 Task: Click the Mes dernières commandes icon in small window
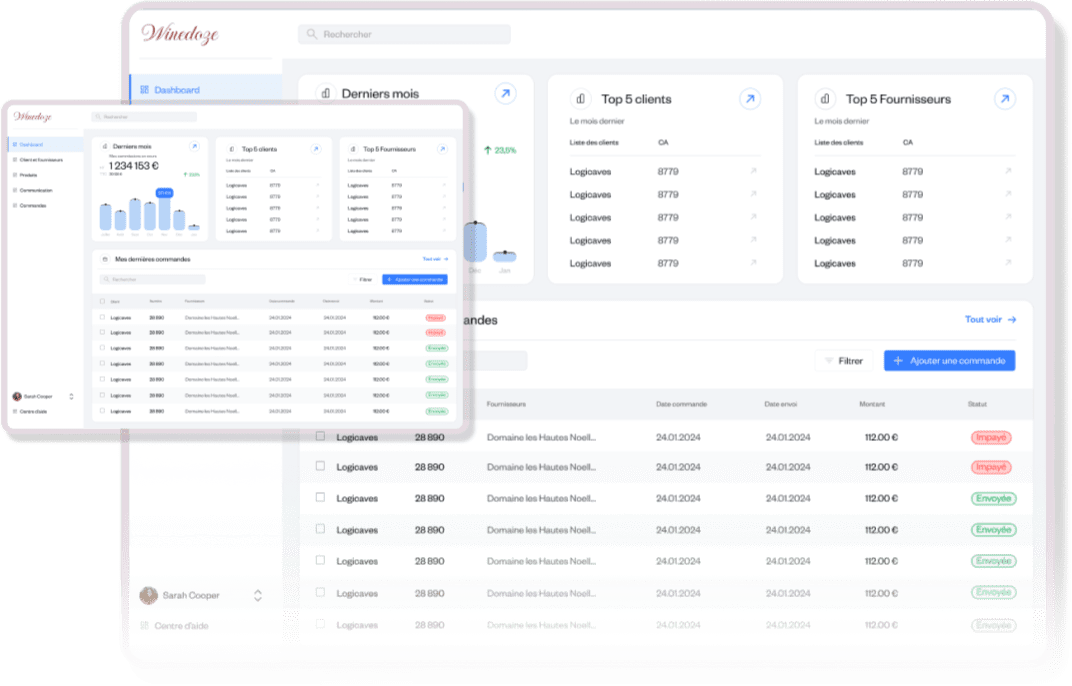(105, 259)
